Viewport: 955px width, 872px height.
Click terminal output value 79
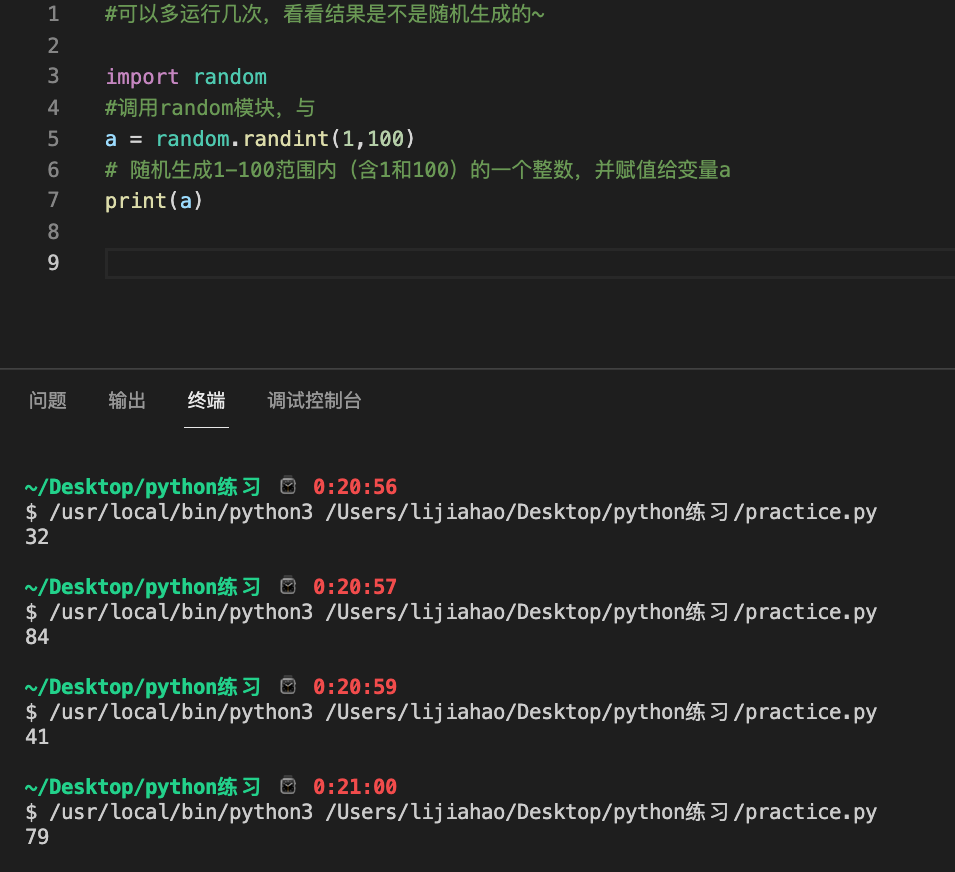pyautogui.click(x=37, y=837)
